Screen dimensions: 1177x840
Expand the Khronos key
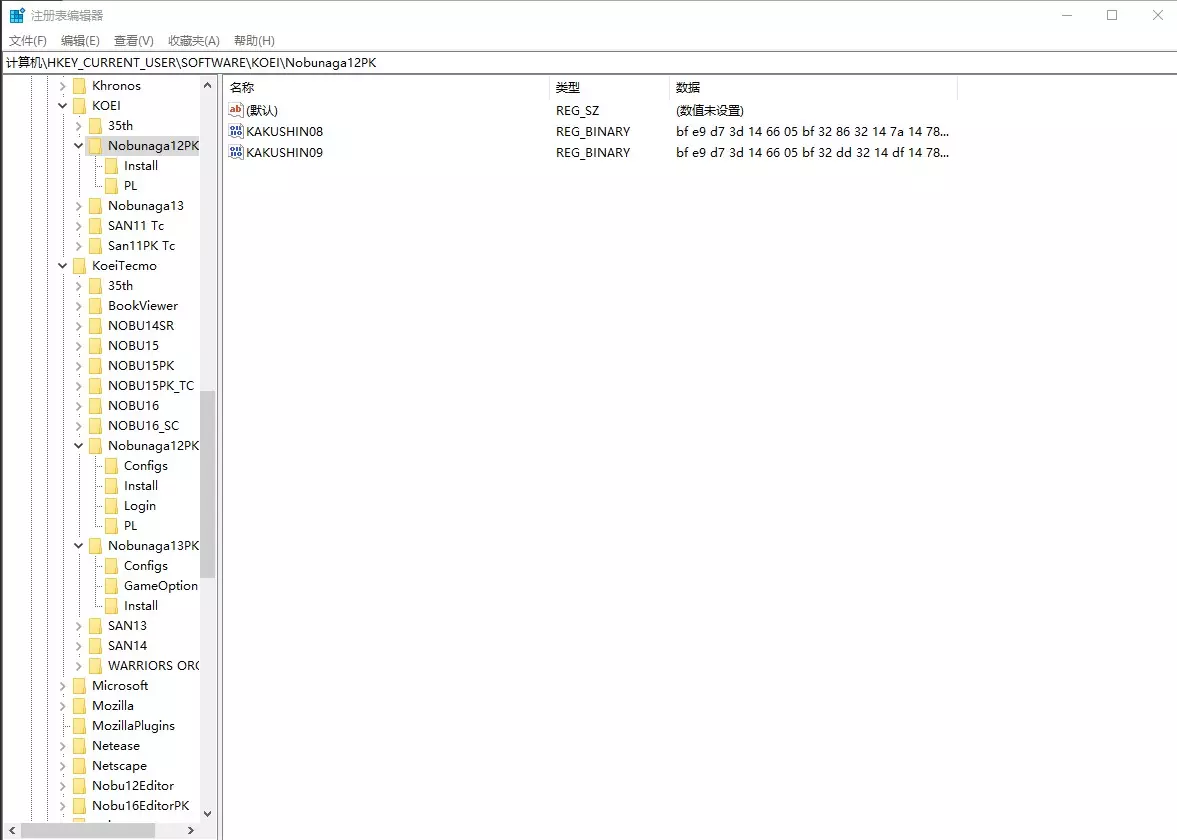pyautogui.click(x=62, y=86)
